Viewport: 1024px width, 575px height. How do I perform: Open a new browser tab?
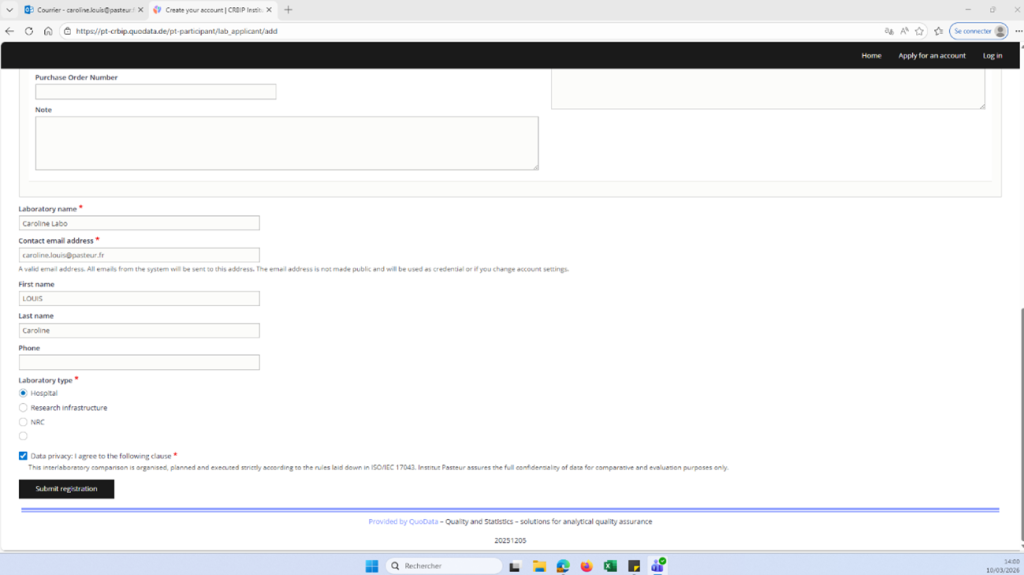(288, 10)
